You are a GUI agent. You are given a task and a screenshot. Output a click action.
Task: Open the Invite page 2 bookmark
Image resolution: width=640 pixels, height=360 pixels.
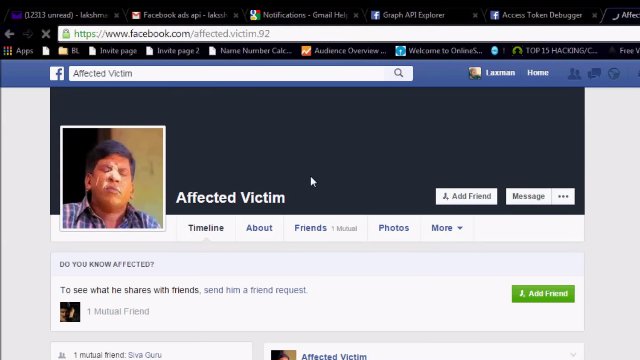click(x=173, y=51)
